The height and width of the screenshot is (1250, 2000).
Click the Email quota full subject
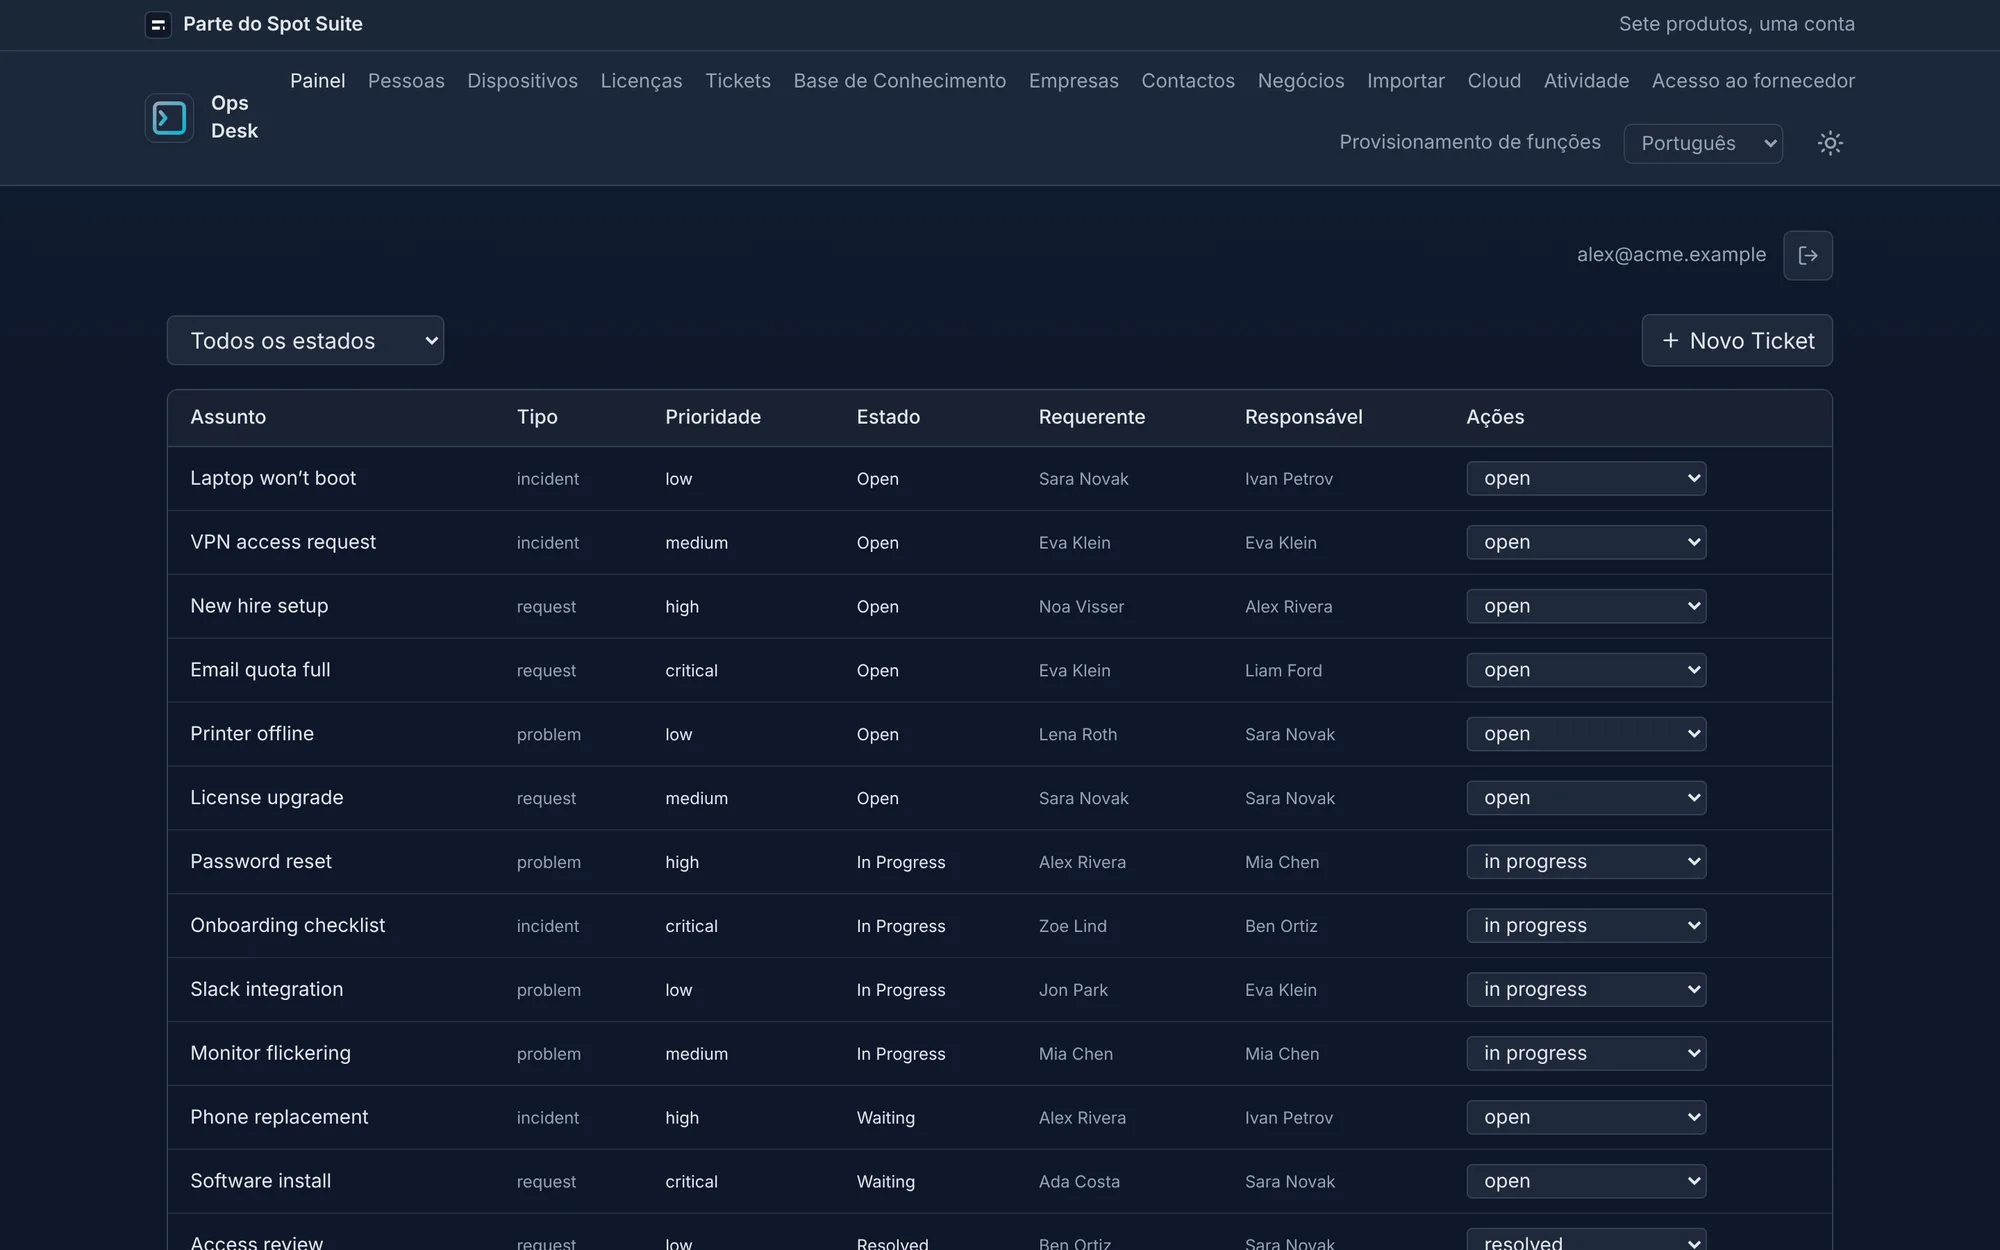[x=260, y=670]
